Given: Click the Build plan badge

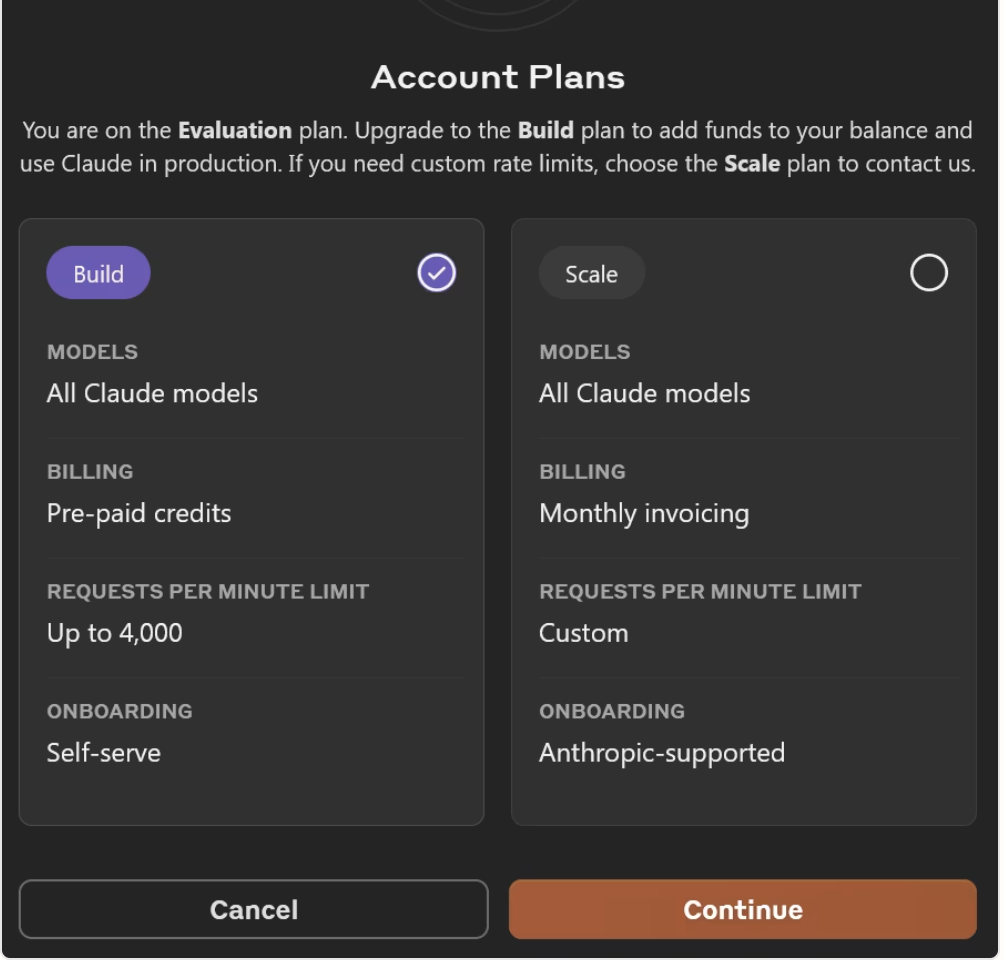Looking at the screenshot, I should pos(97,272).
